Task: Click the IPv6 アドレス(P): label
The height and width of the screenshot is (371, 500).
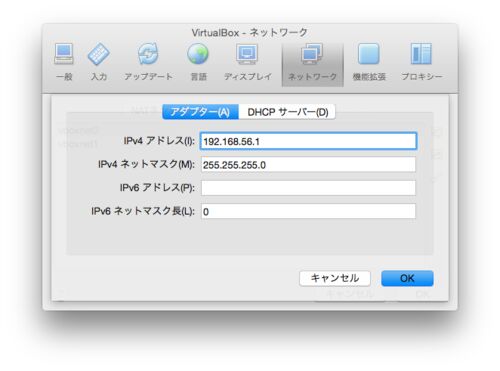Action: point(157,188)
